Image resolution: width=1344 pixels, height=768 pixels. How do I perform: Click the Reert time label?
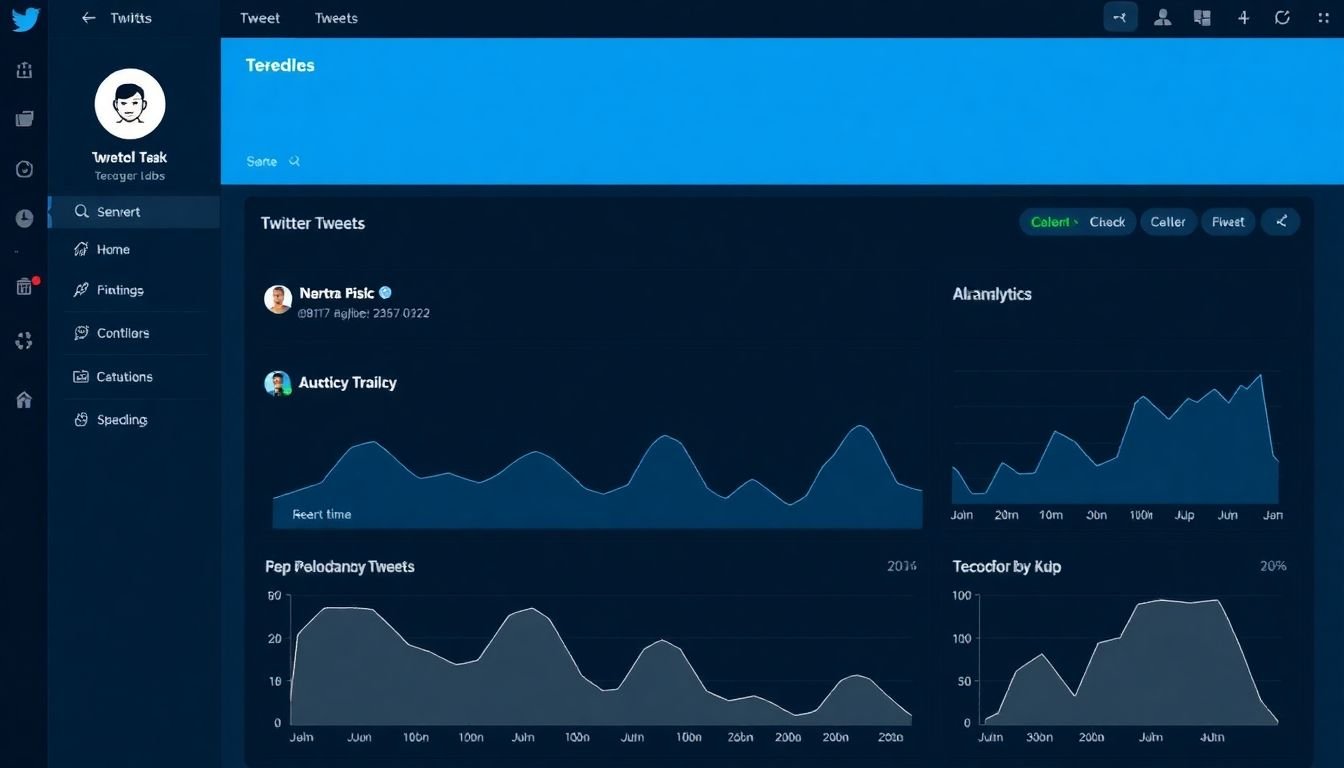coord(322,514)
